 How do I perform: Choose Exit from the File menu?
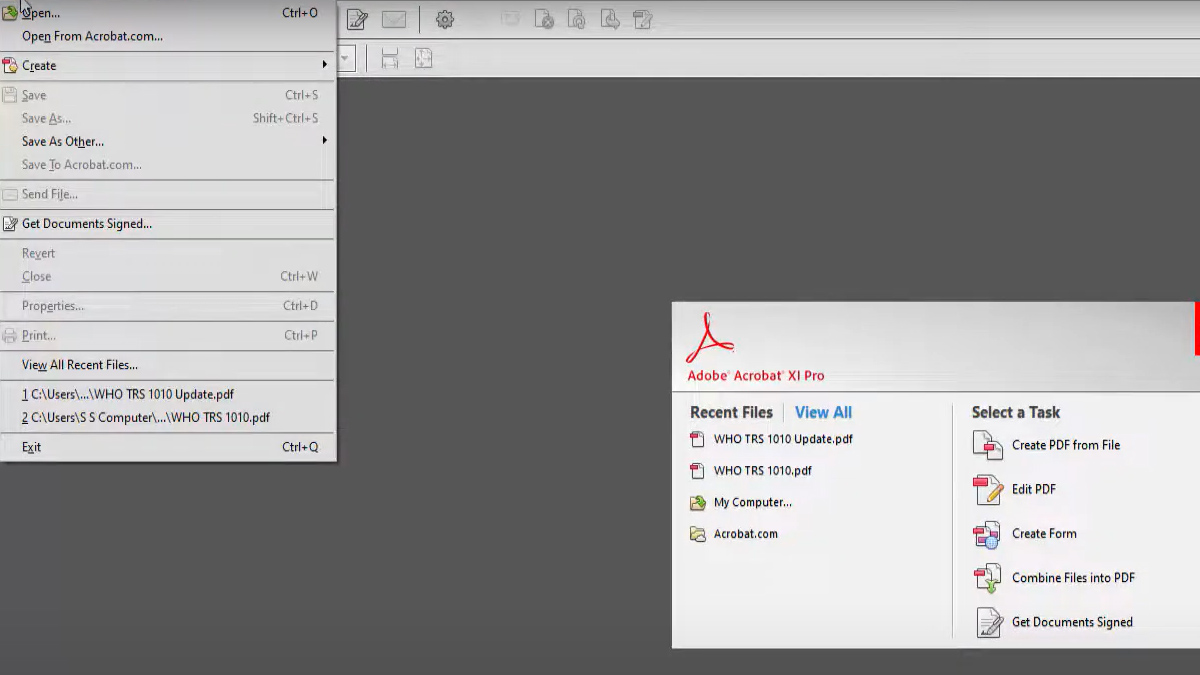pyautogui.click(x=168, y=447)
